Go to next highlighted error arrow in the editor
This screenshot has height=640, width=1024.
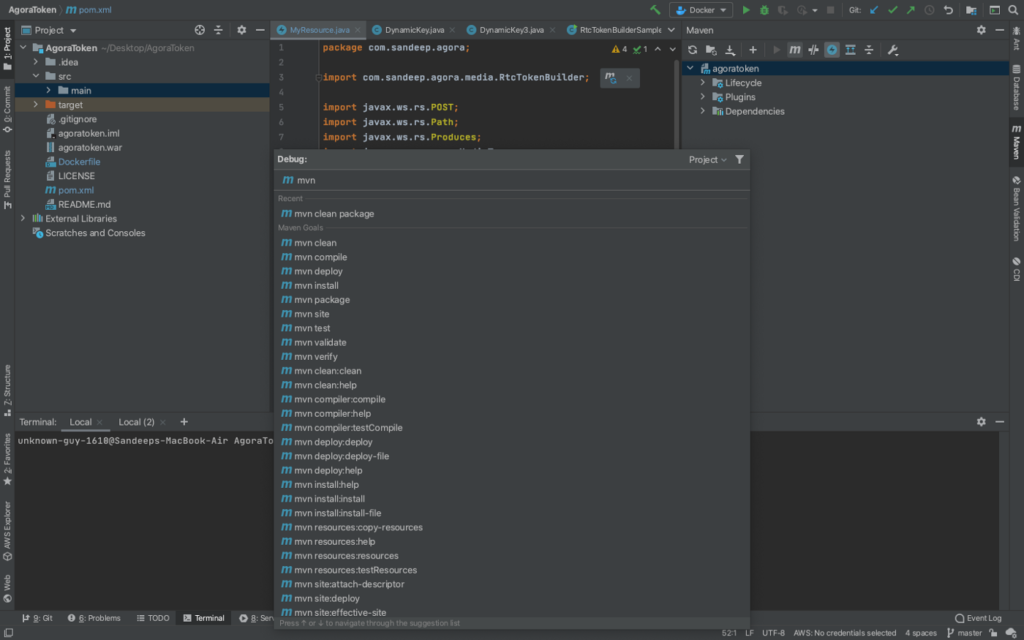click(x=673, y=49)
